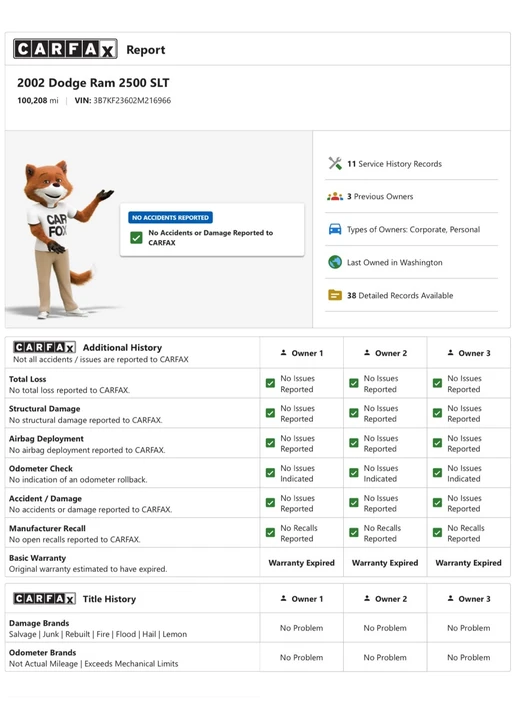Screen dimensions: 528x720
Task: Click the people icon next to 3 Previous Owners
Action: point(335,197)
